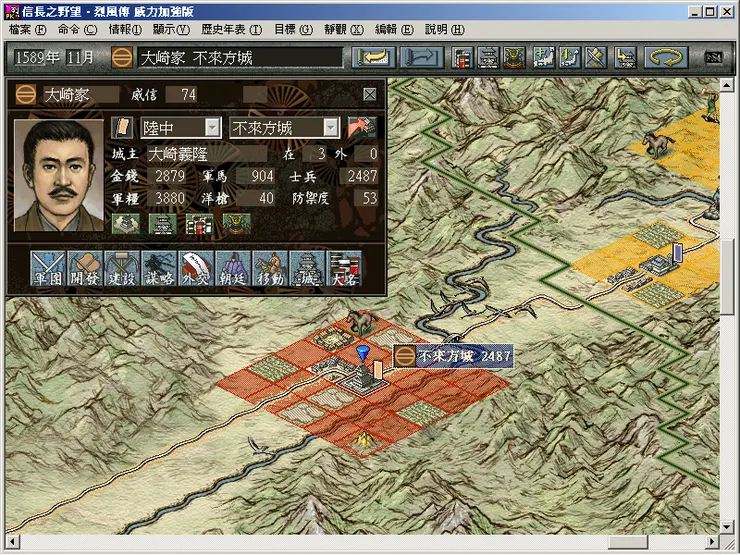Click the arrow-to-castle jump toolbar icon
Image resolution: width=740 pixels, height=555 pixels.
(x=625, y=58)
